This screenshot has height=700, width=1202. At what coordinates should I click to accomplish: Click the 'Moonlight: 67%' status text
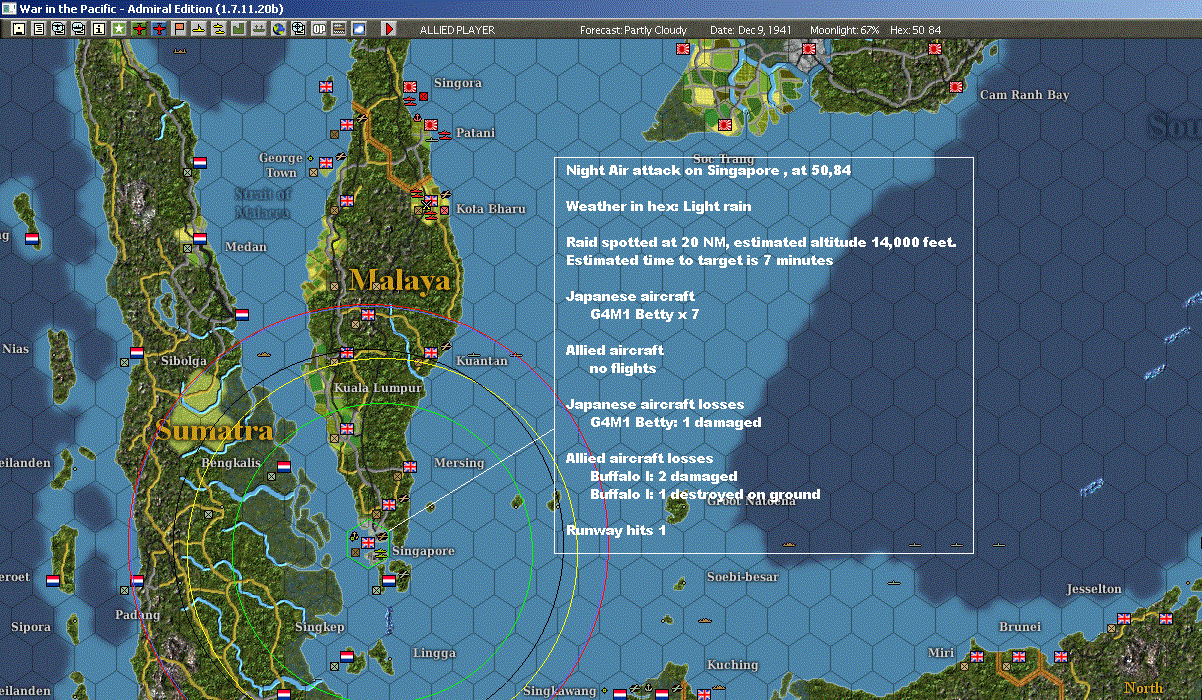(x=845, y=30)
